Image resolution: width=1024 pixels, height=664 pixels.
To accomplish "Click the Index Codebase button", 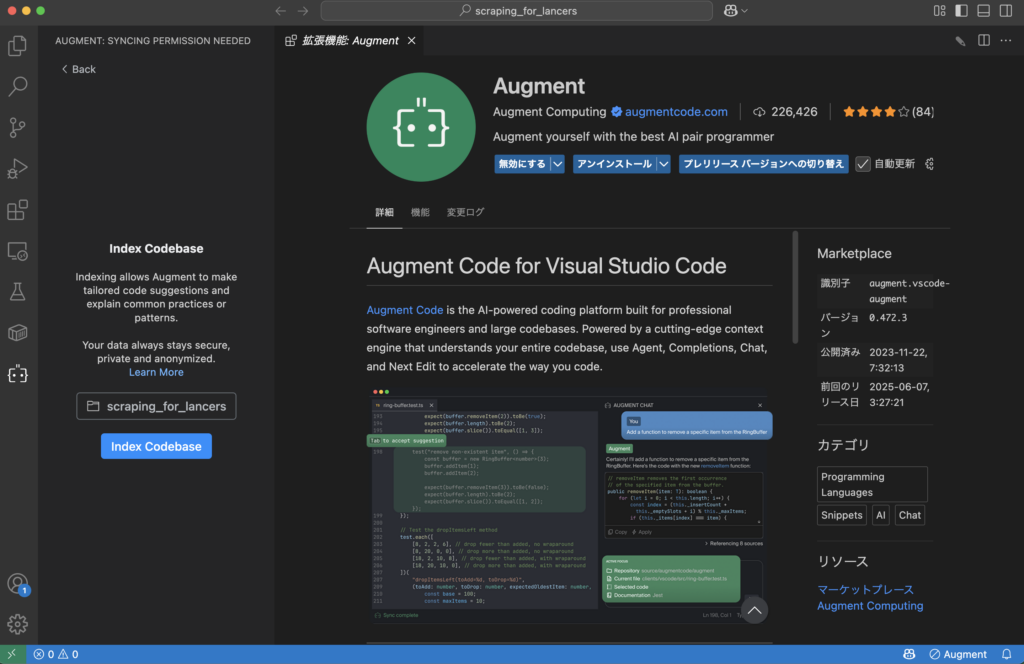I will tap(156, 446).
